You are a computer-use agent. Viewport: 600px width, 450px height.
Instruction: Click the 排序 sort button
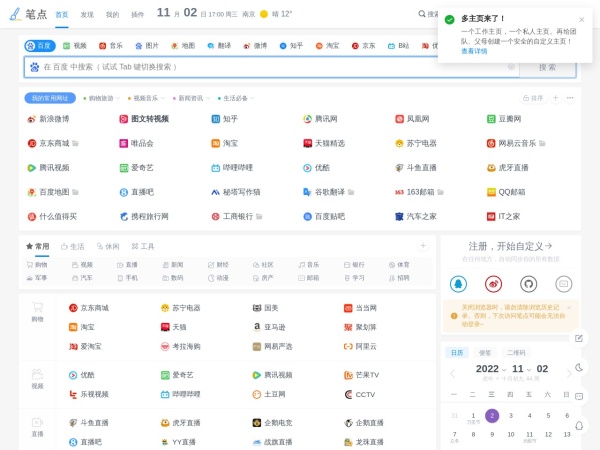pyautogui.click(x=533, y=98)
